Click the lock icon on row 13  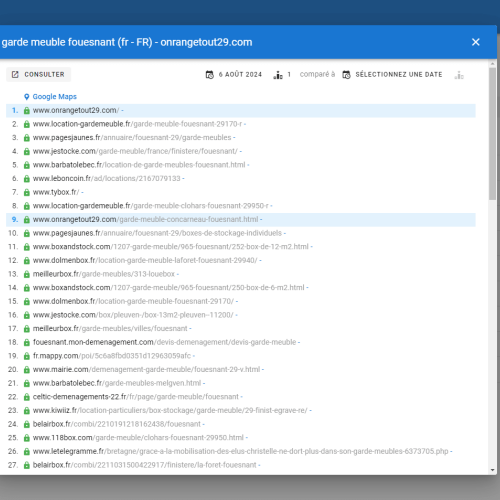click(x=27, y=274)
